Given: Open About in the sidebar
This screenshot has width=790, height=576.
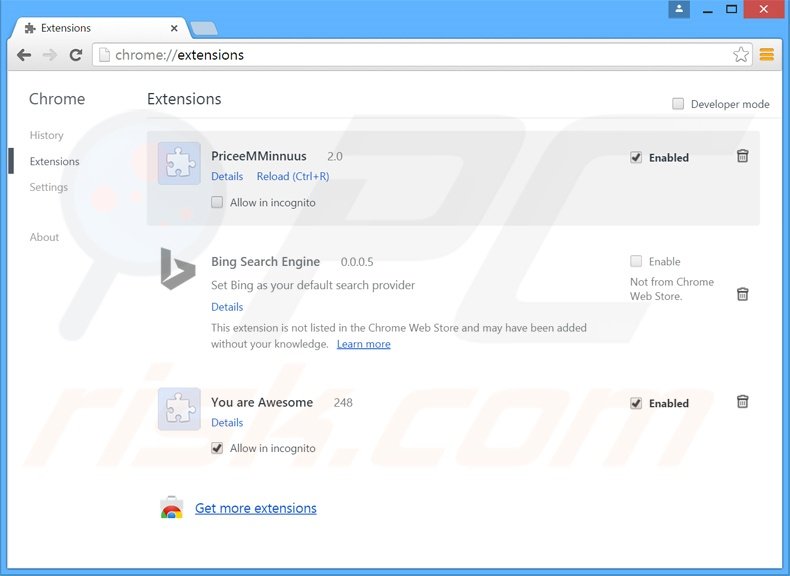Looking at the screenshot, I should (x=44, y=237).
